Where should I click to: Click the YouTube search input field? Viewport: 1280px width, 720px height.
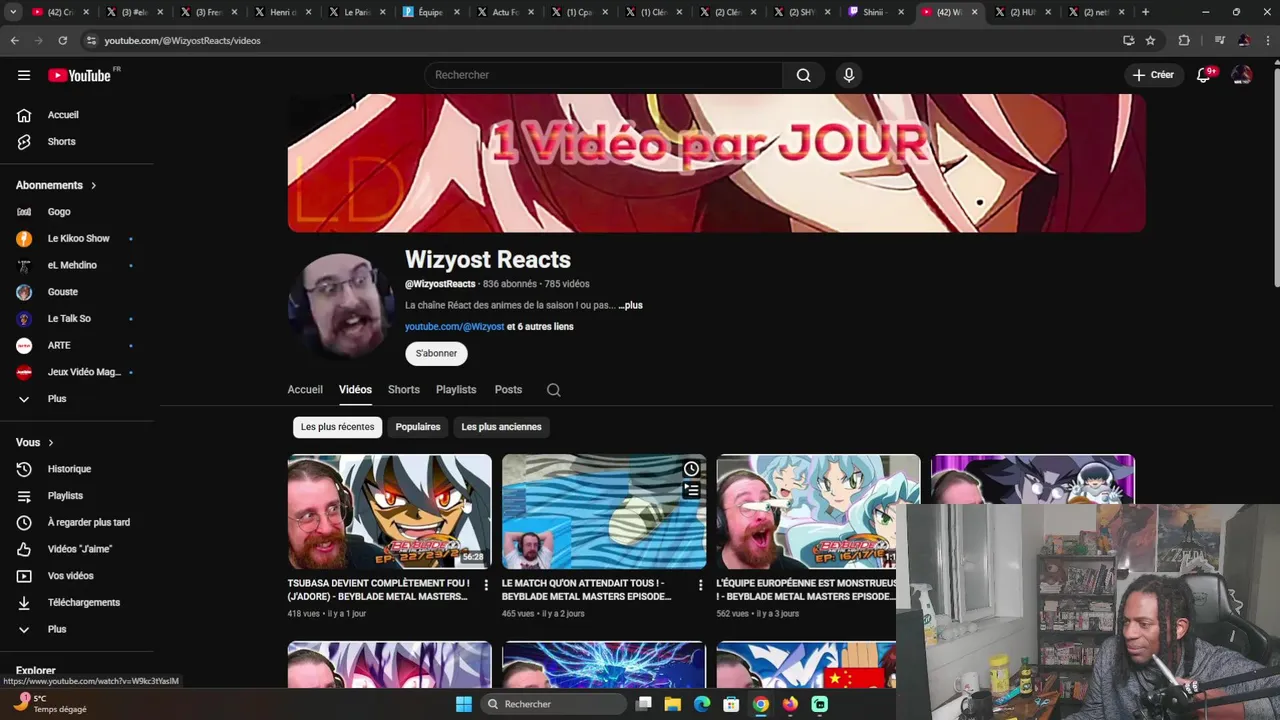pyautogui.click(x=603, y=75)
